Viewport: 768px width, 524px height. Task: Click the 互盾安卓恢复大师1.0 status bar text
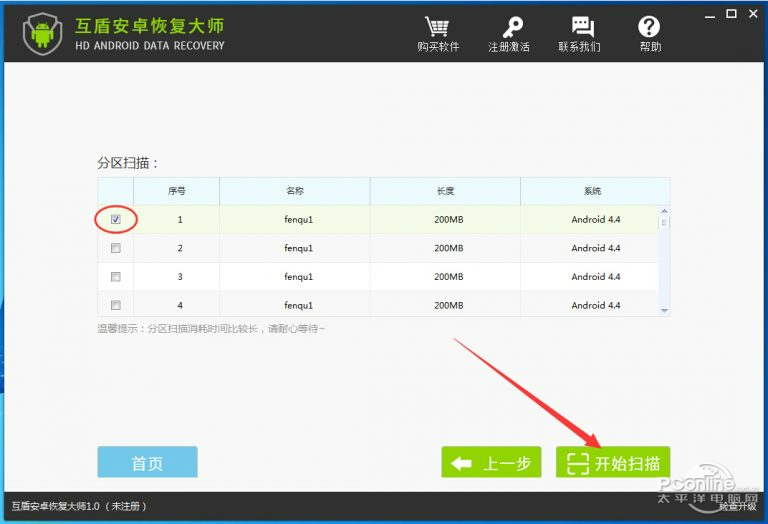(79, 506)
